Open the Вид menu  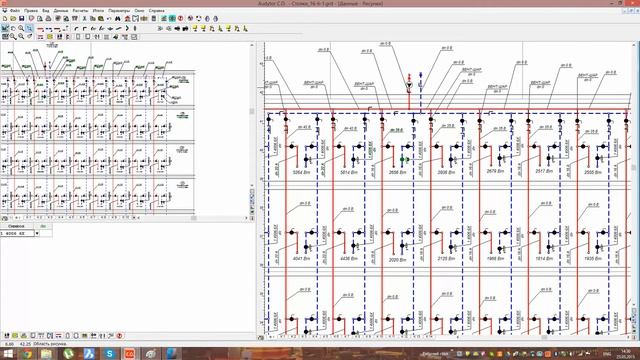(x=46, y=11)
